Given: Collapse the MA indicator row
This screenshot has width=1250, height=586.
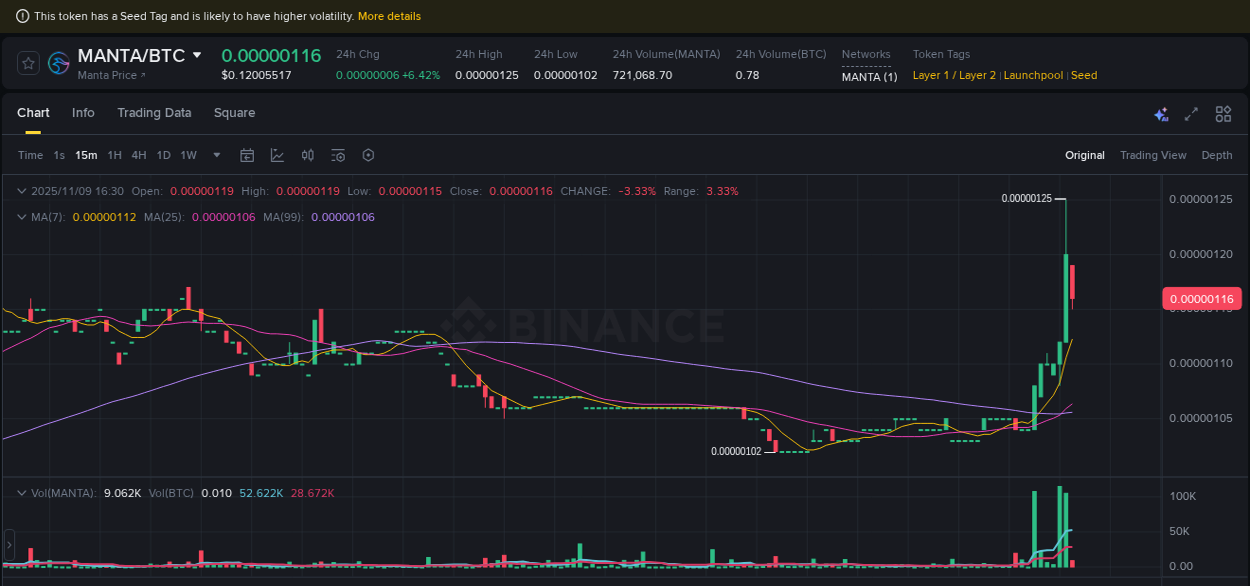Looking at the screenshot, I should 21,216.
